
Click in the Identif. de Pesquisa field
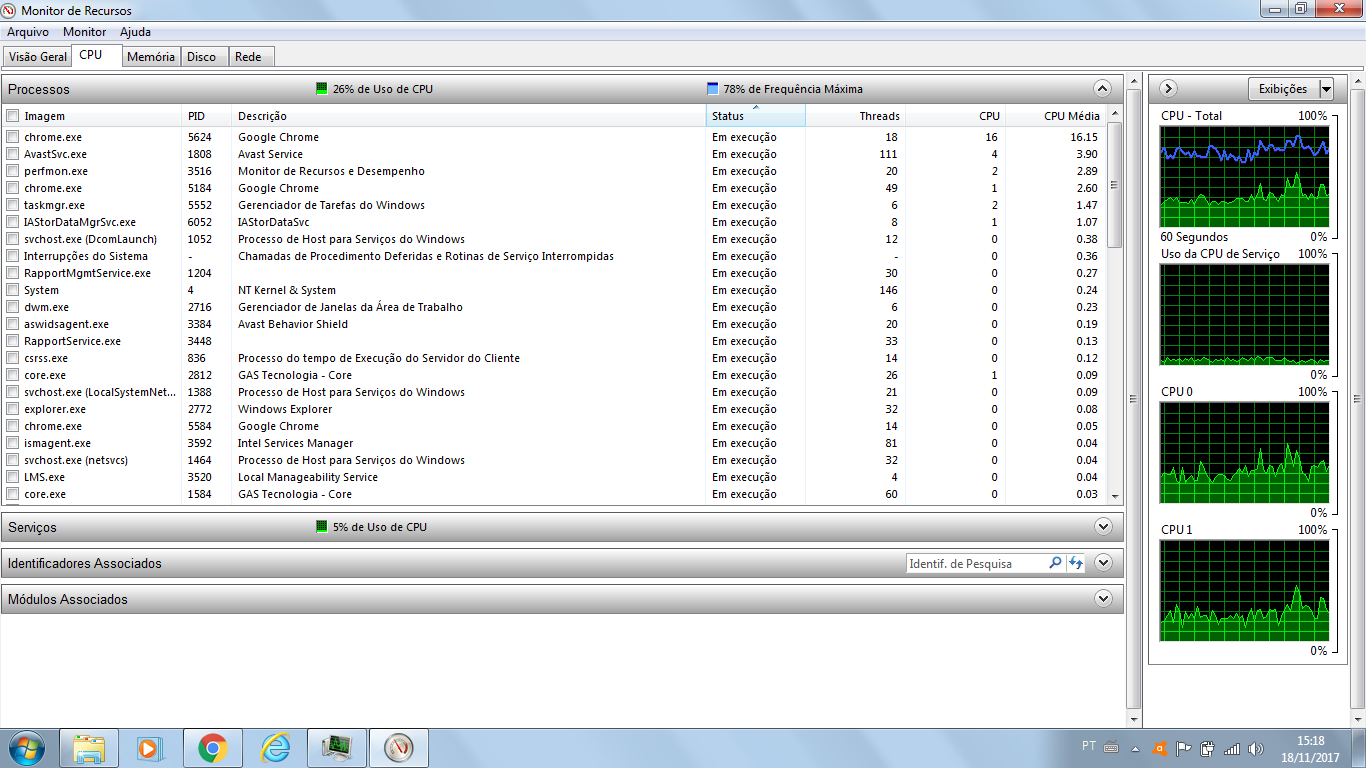[x=977, y=564]
